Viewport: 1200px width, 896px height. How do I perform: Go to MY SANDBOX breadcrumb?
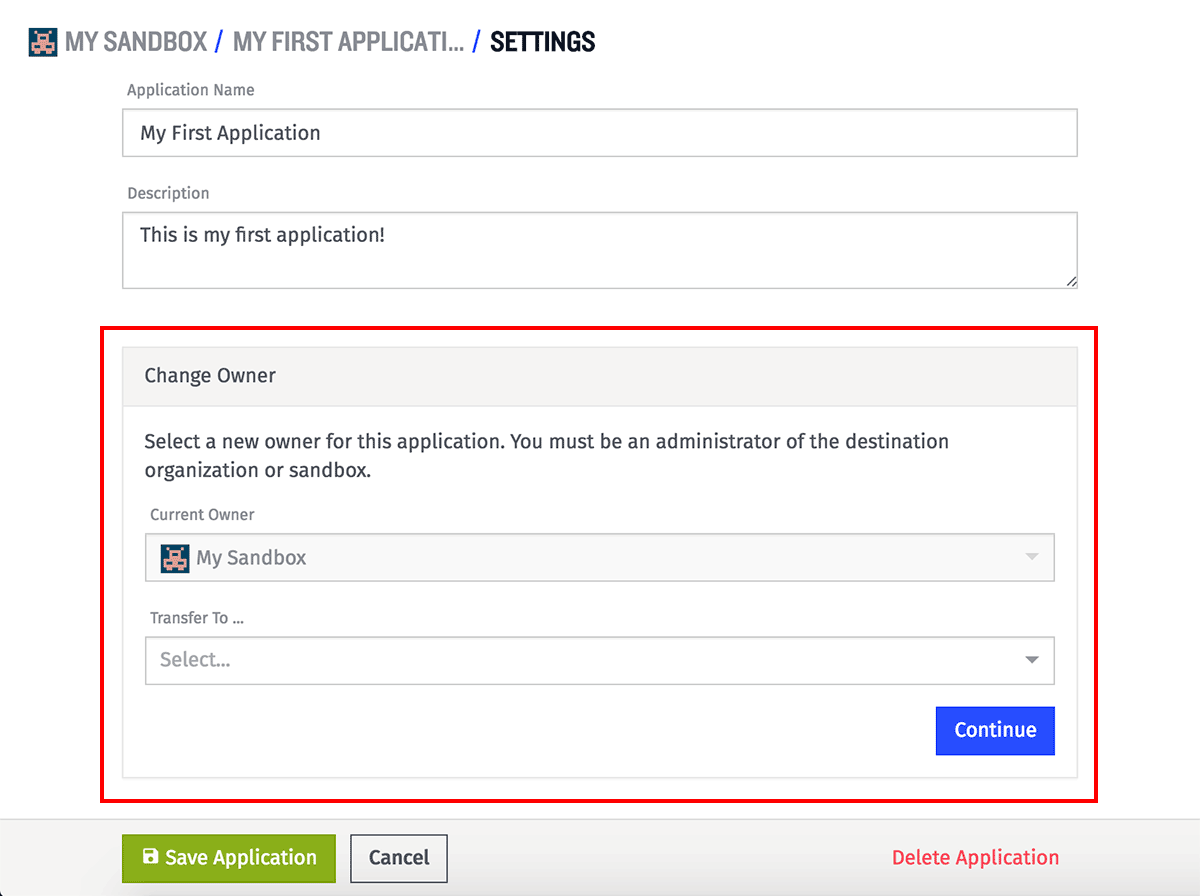(136, 42)
